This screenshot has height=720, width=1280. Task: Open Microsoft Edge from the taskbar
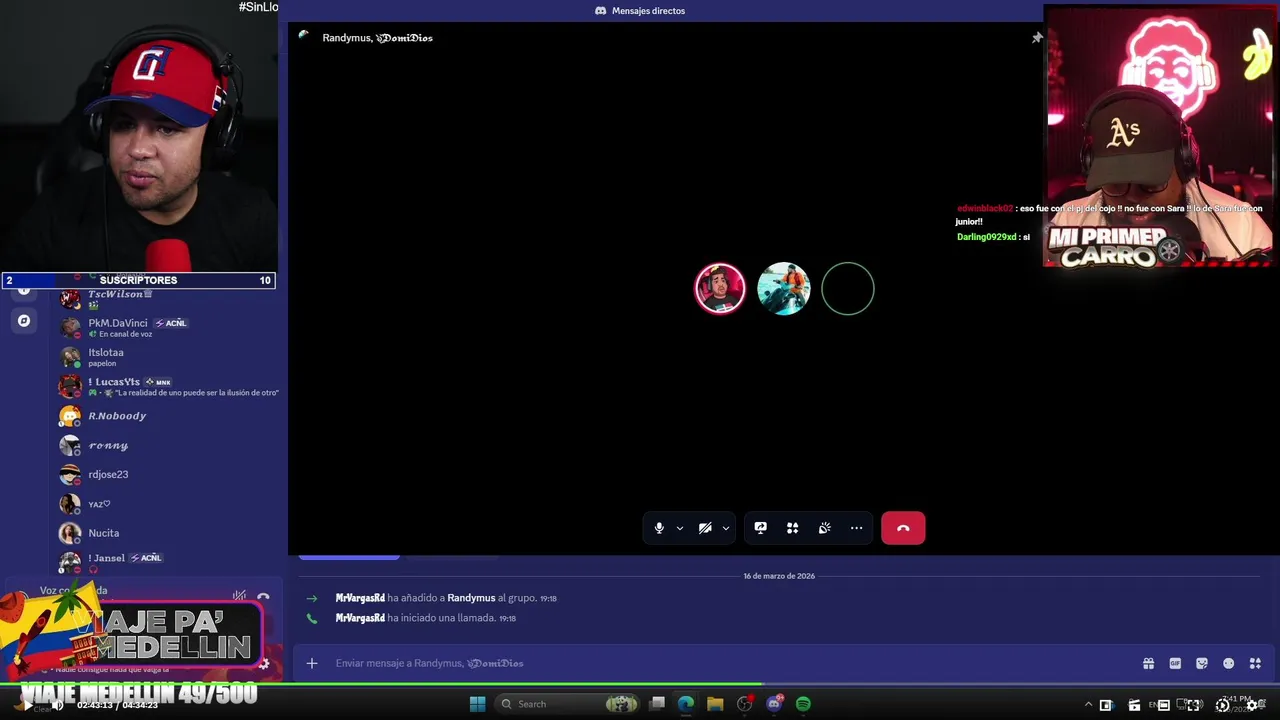coord(686,704)
